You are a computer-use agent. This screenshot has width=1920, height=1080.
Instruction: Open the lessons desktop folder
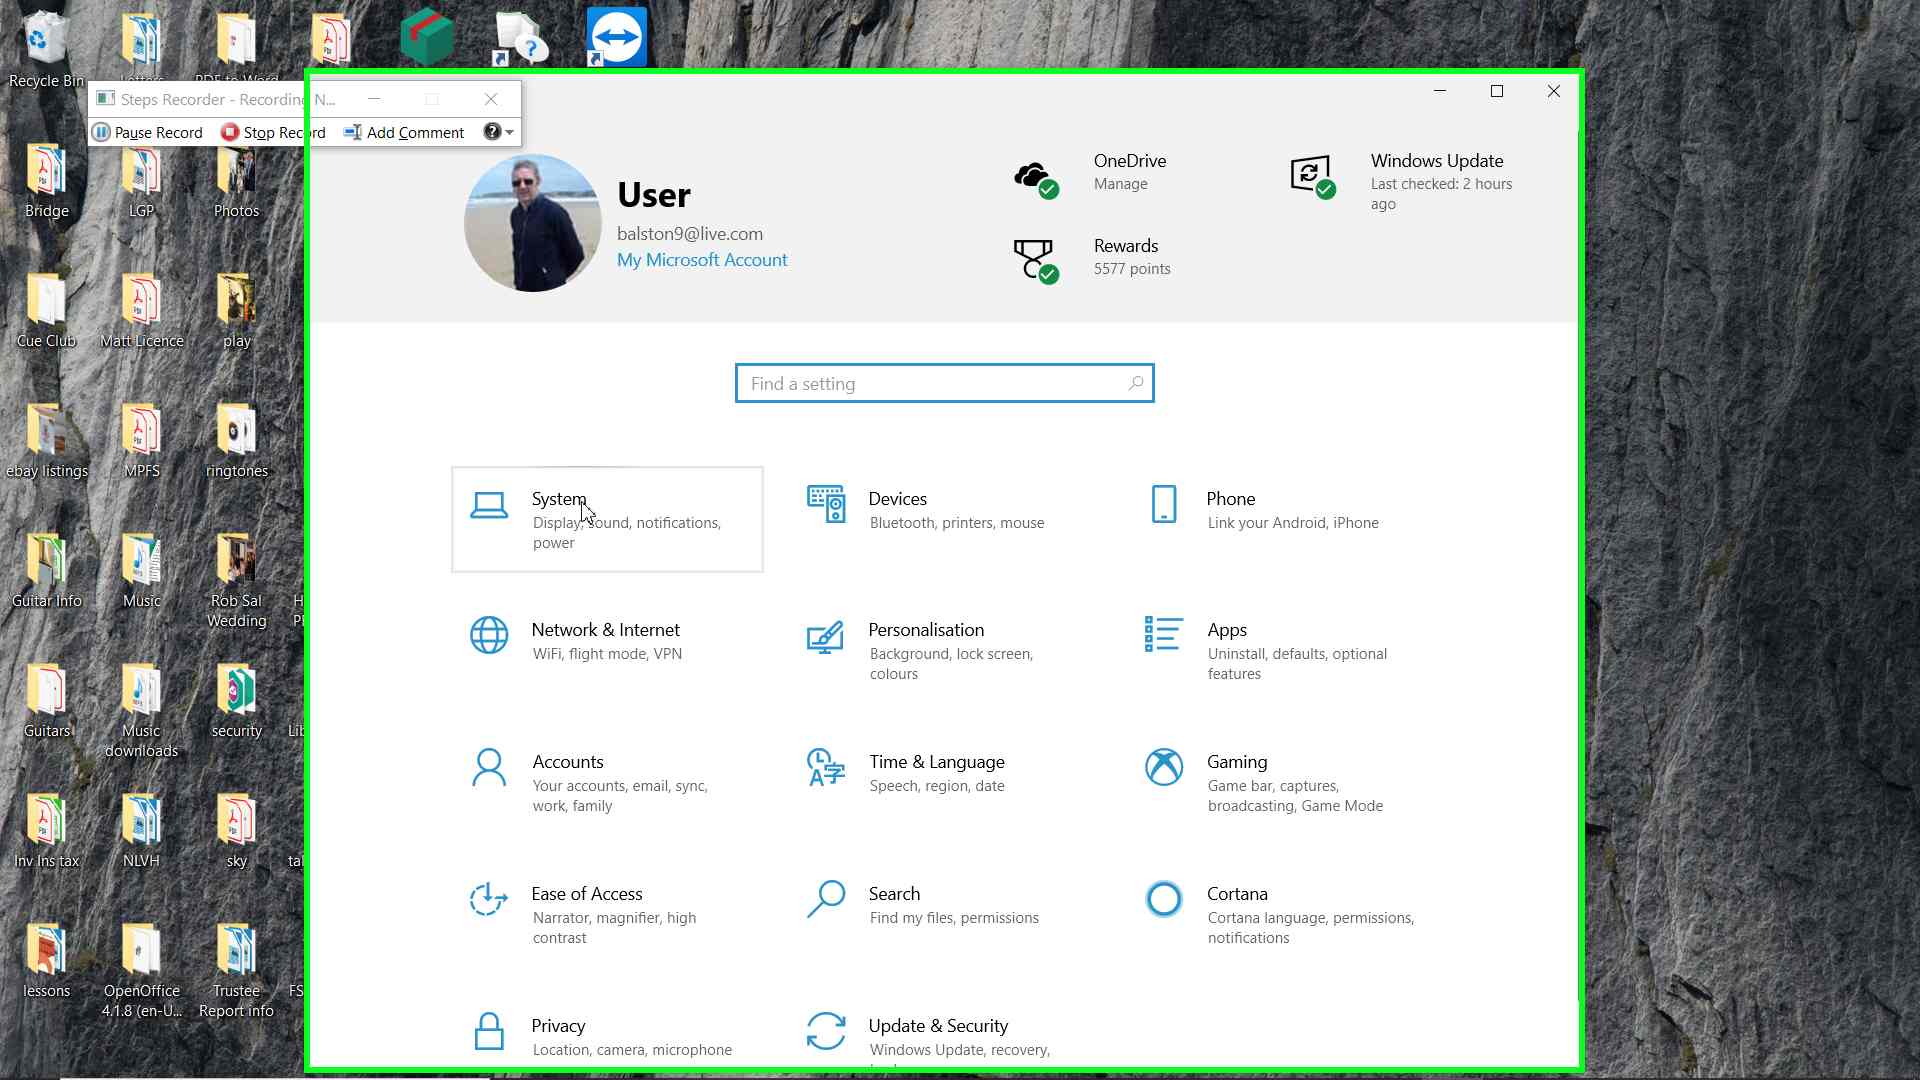(46, 960)
